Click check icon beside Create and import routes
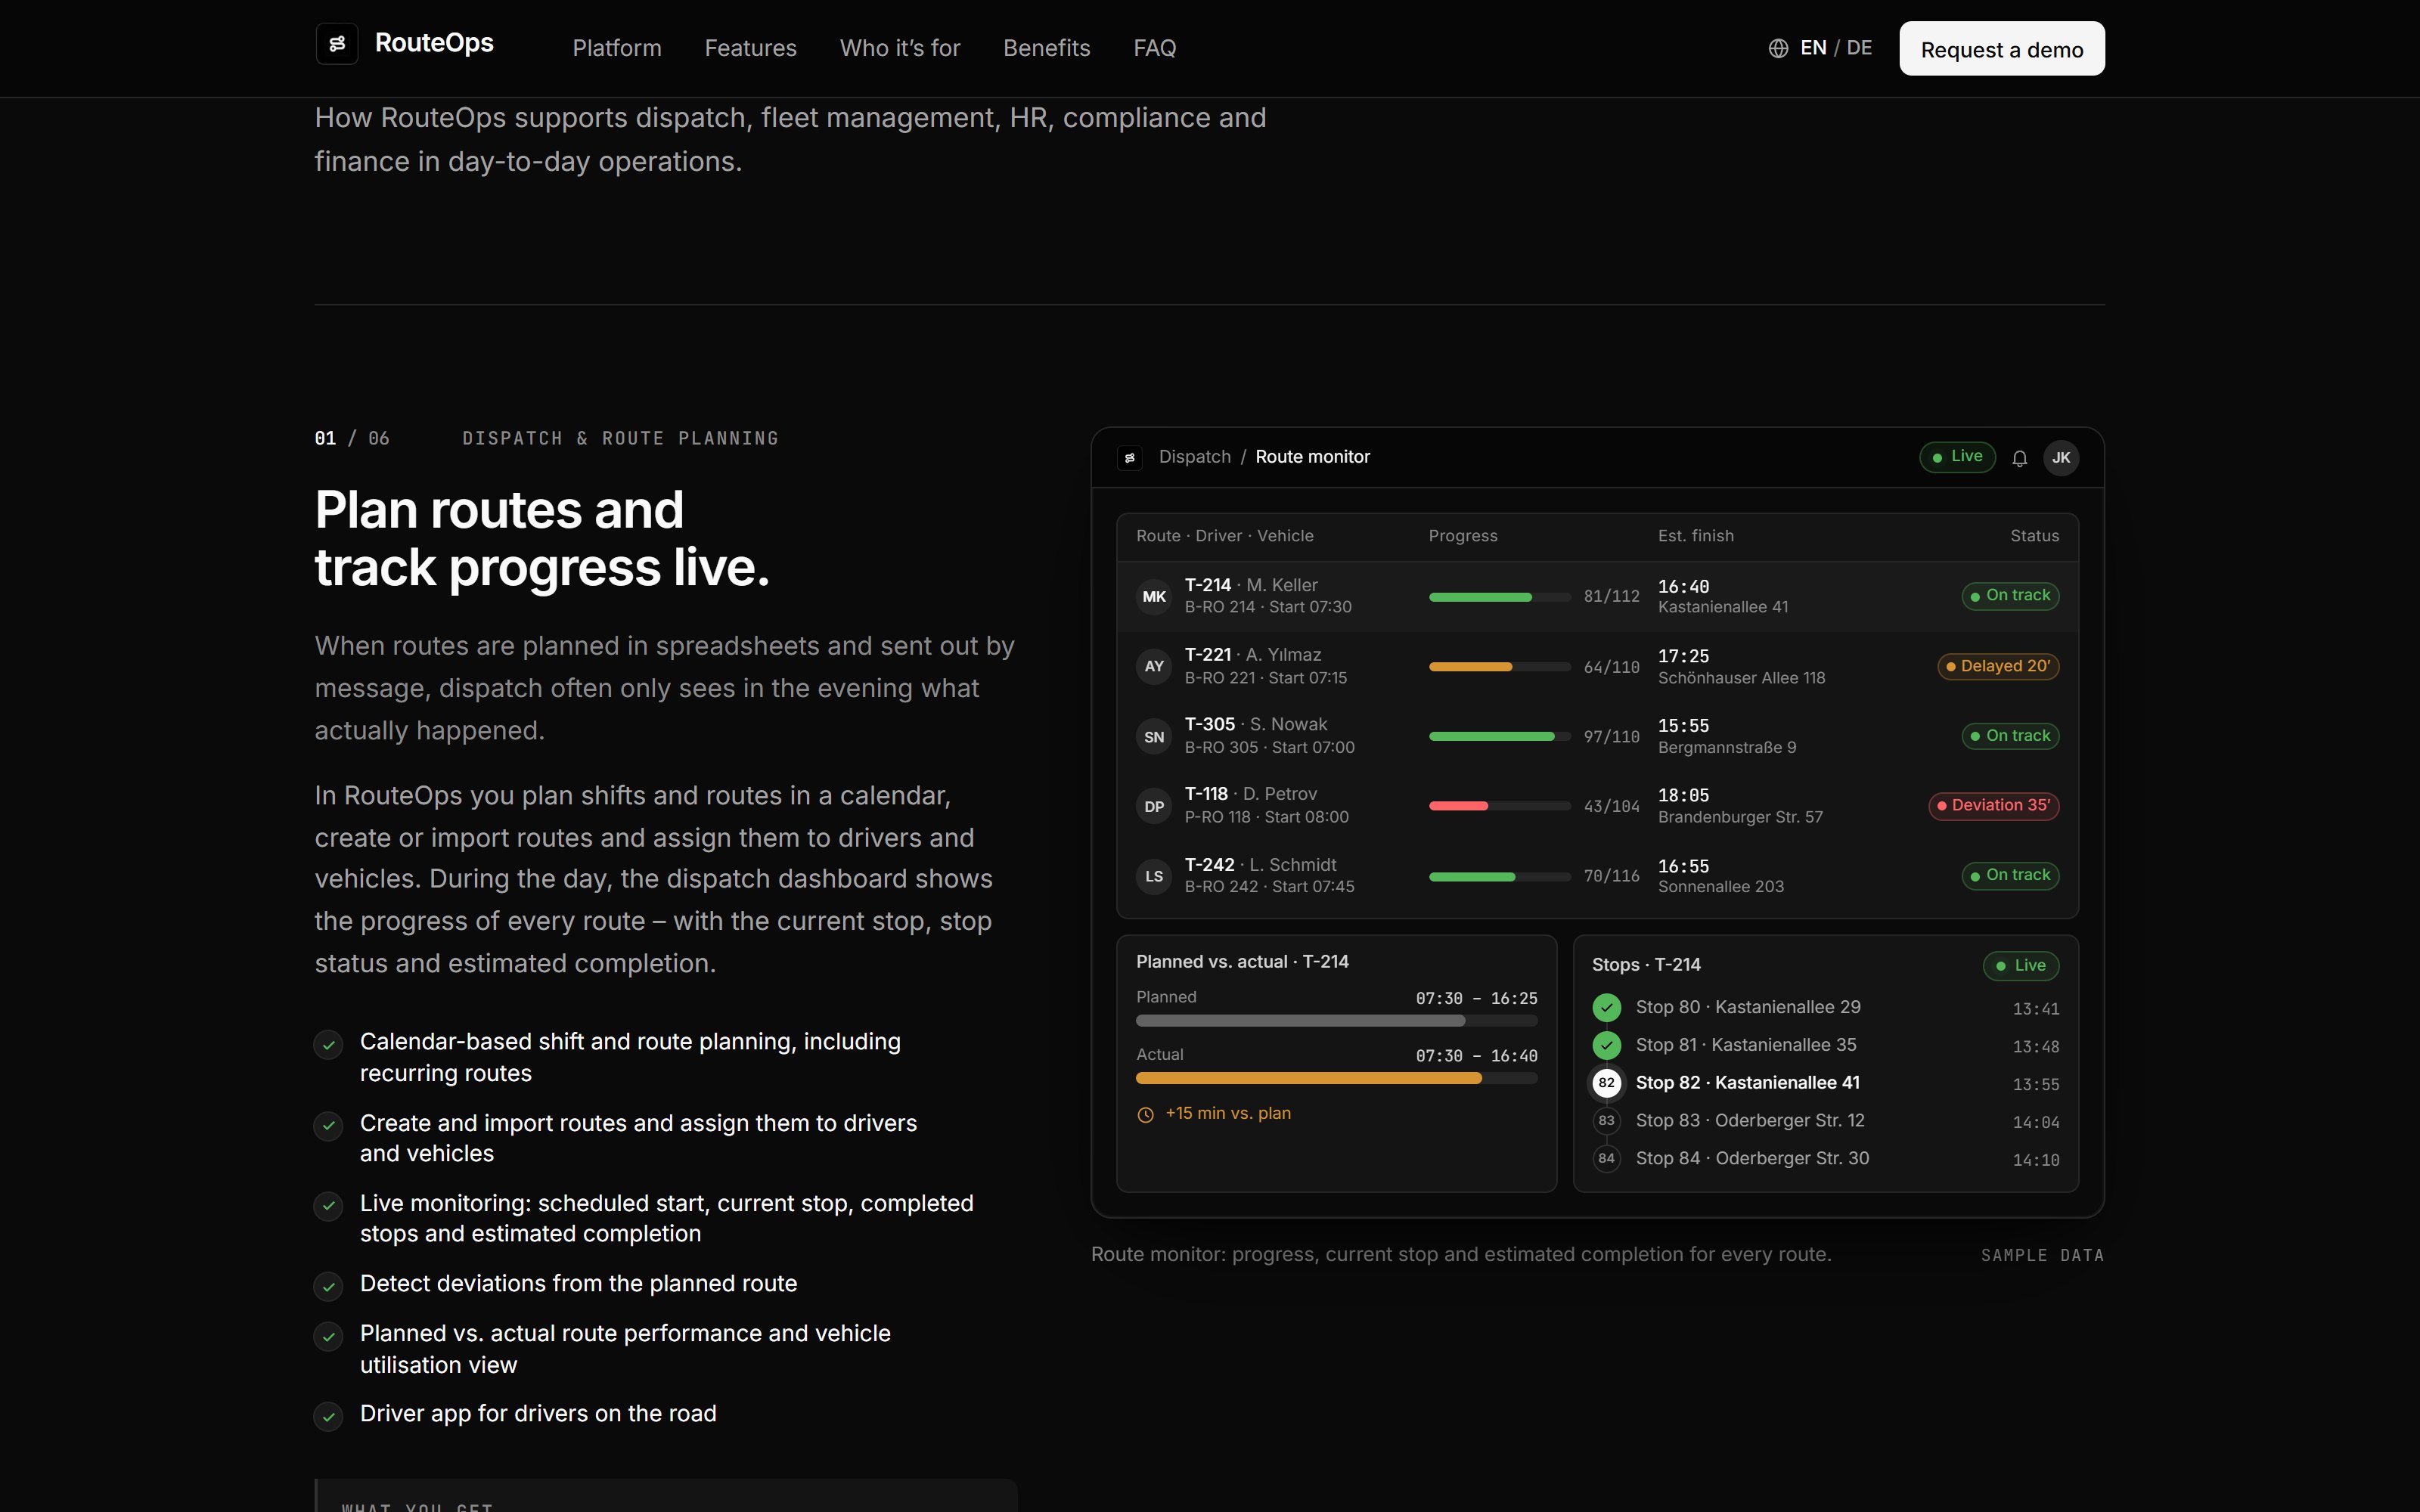Viewport: 2420px width, 1512px height. [x=328, y=1126]
